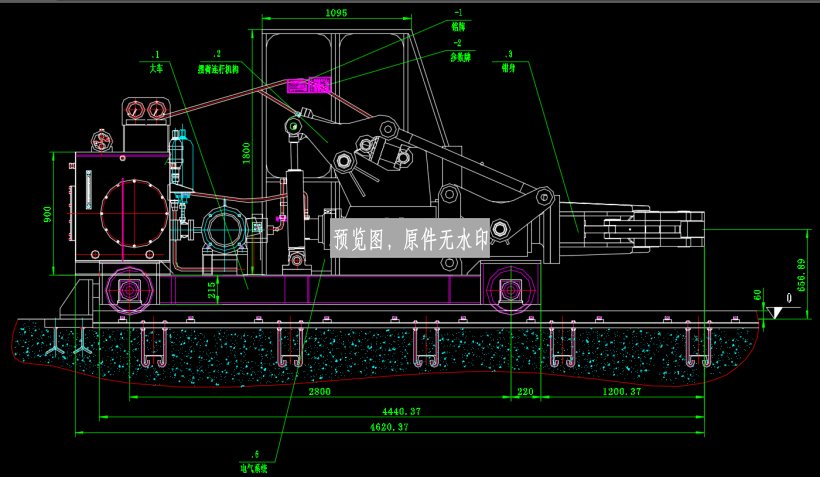This screenshot has height=477, width=820.
Task: Pick the 900 vertical dimension text
Action: pos(48,214)
